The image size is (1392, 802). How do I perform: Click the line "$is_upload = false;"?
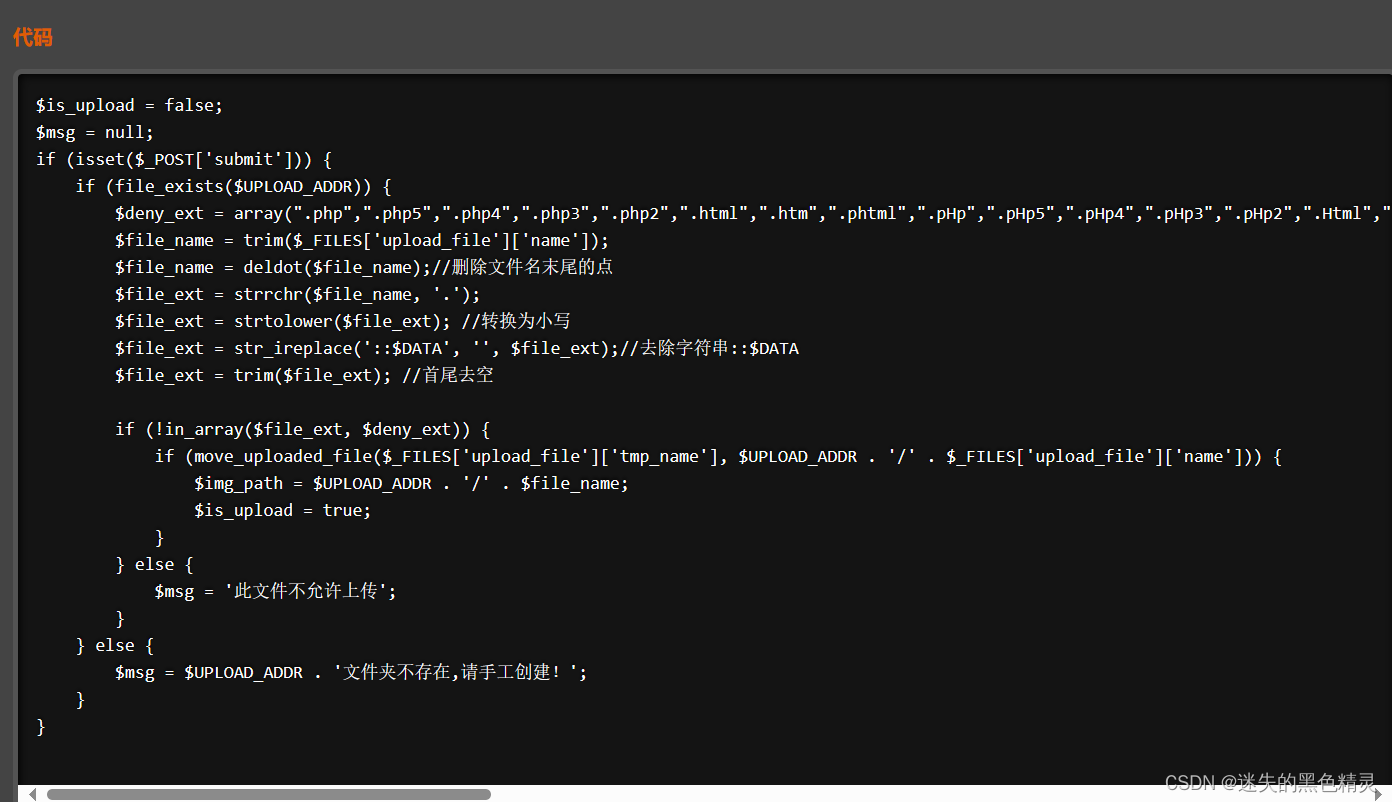pyautogui.click(x=129, y=105)
